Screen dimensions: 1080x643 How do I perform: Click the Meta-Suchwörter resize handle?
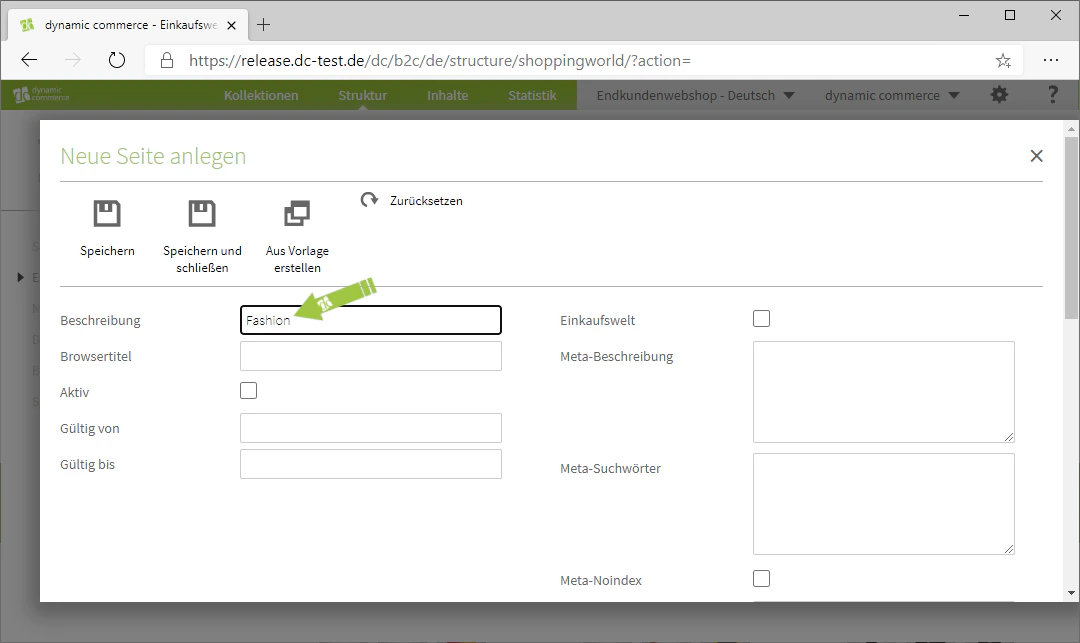click(1009, 549)
